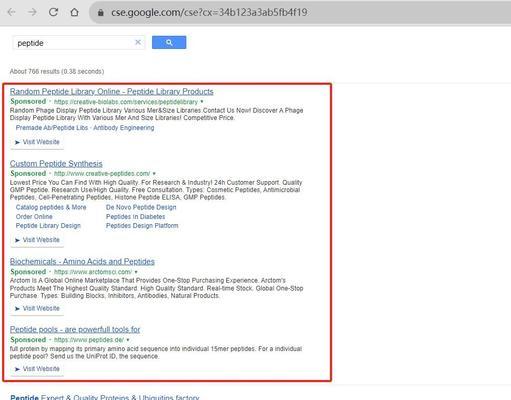Open Peptide Expert & Quality Proteins result
The height and width of the screenshot is (400, 511).
point(105,397)
